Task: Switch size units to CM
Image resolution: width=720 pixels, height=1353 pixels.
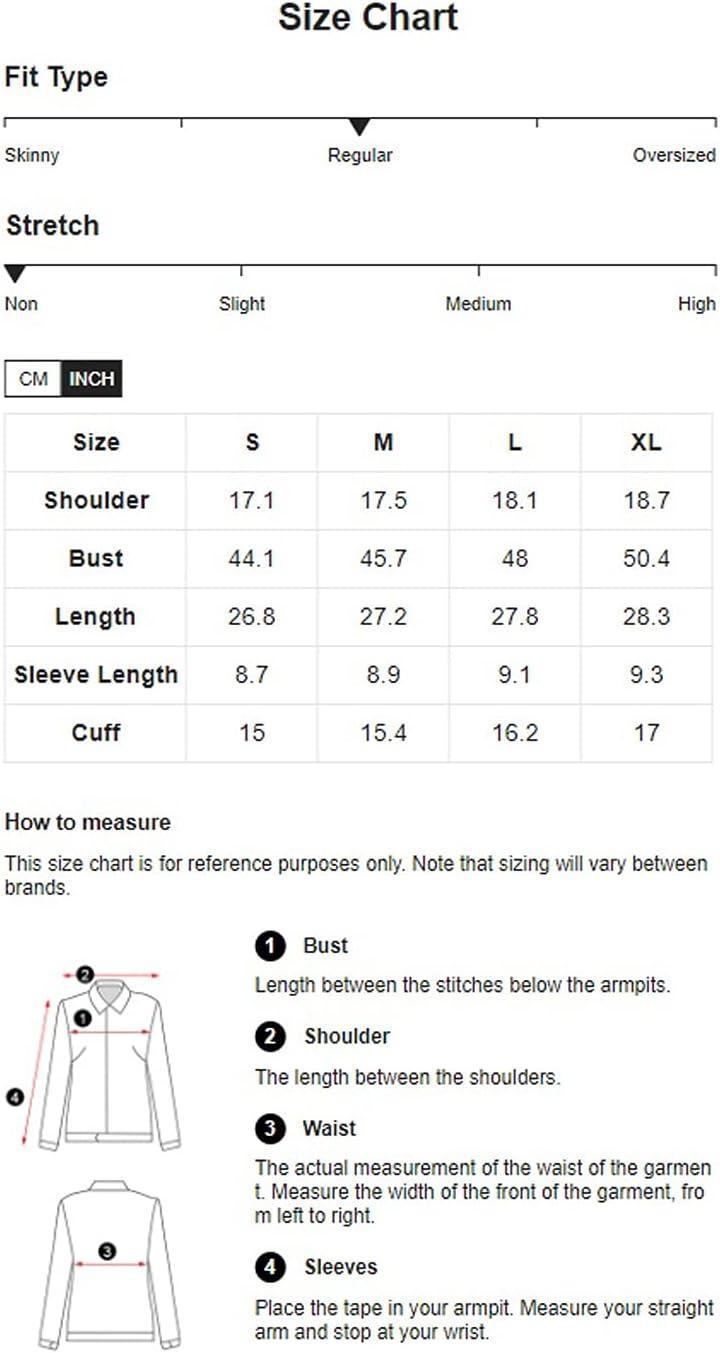Action: coord(33,379)
